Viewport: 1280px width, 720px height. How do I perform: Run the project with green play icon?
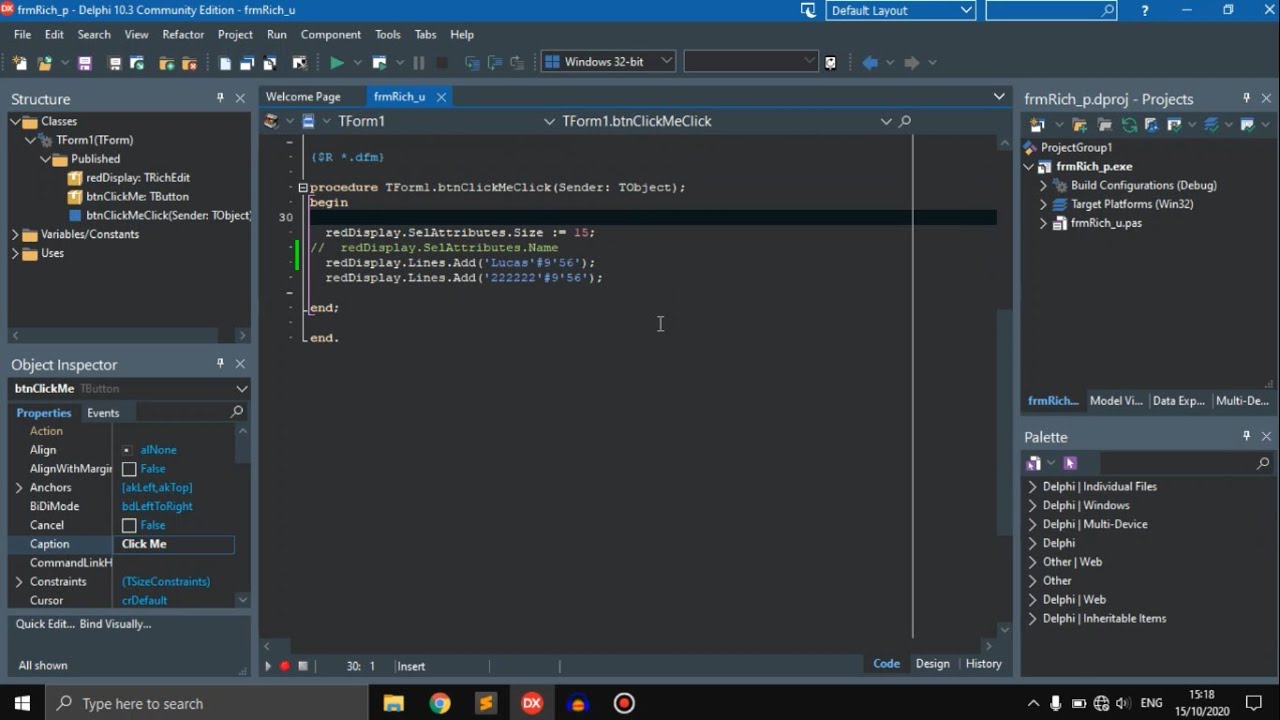(337, 62)
